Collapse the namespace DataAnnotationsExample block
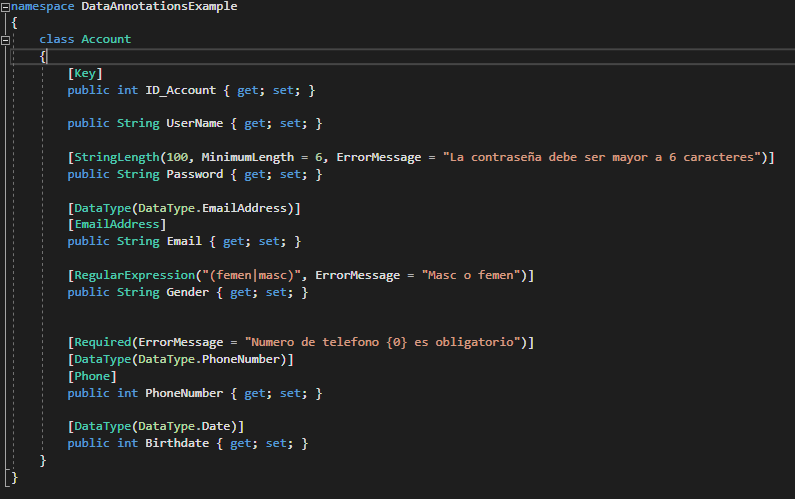 [x=5, y=7]
